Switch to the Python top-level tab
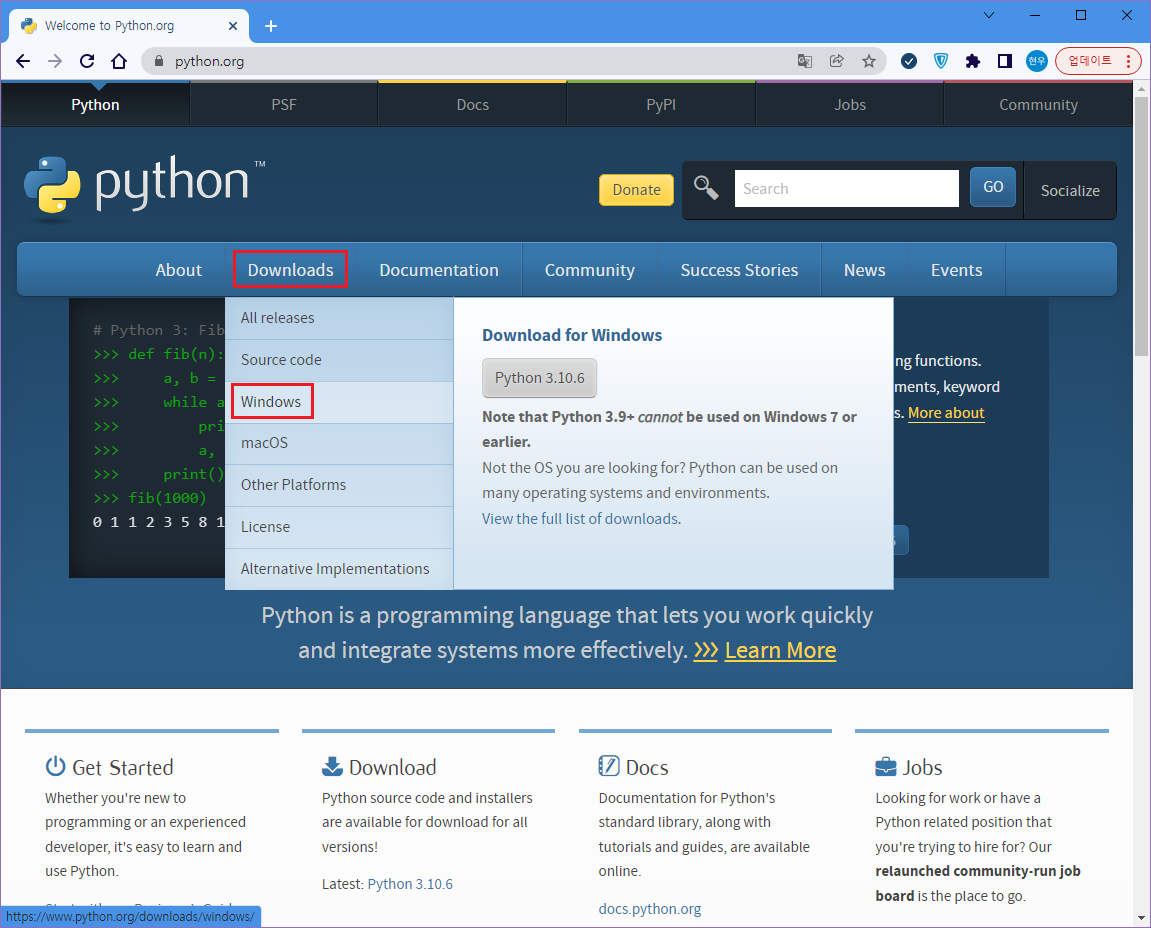Screen dimensions: 1151x928 click(x=95, y=104)
